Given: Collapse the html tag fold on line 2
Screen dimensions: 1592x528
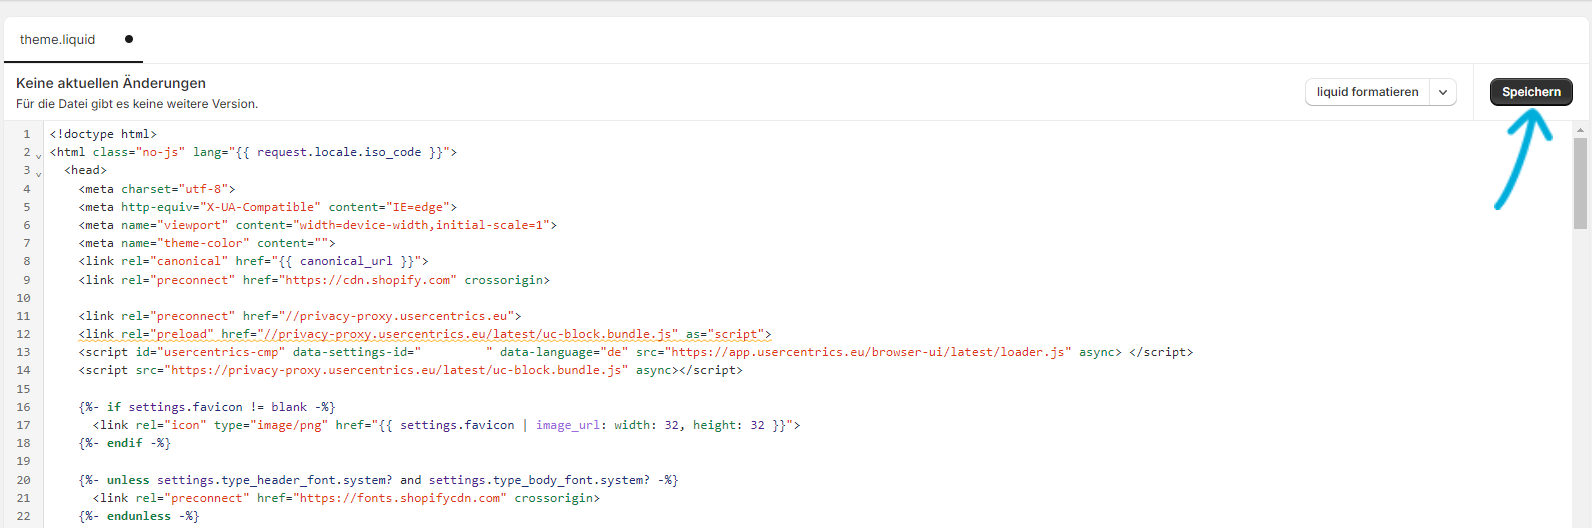Looking at the screenshot, I should [x=39, y=155].
